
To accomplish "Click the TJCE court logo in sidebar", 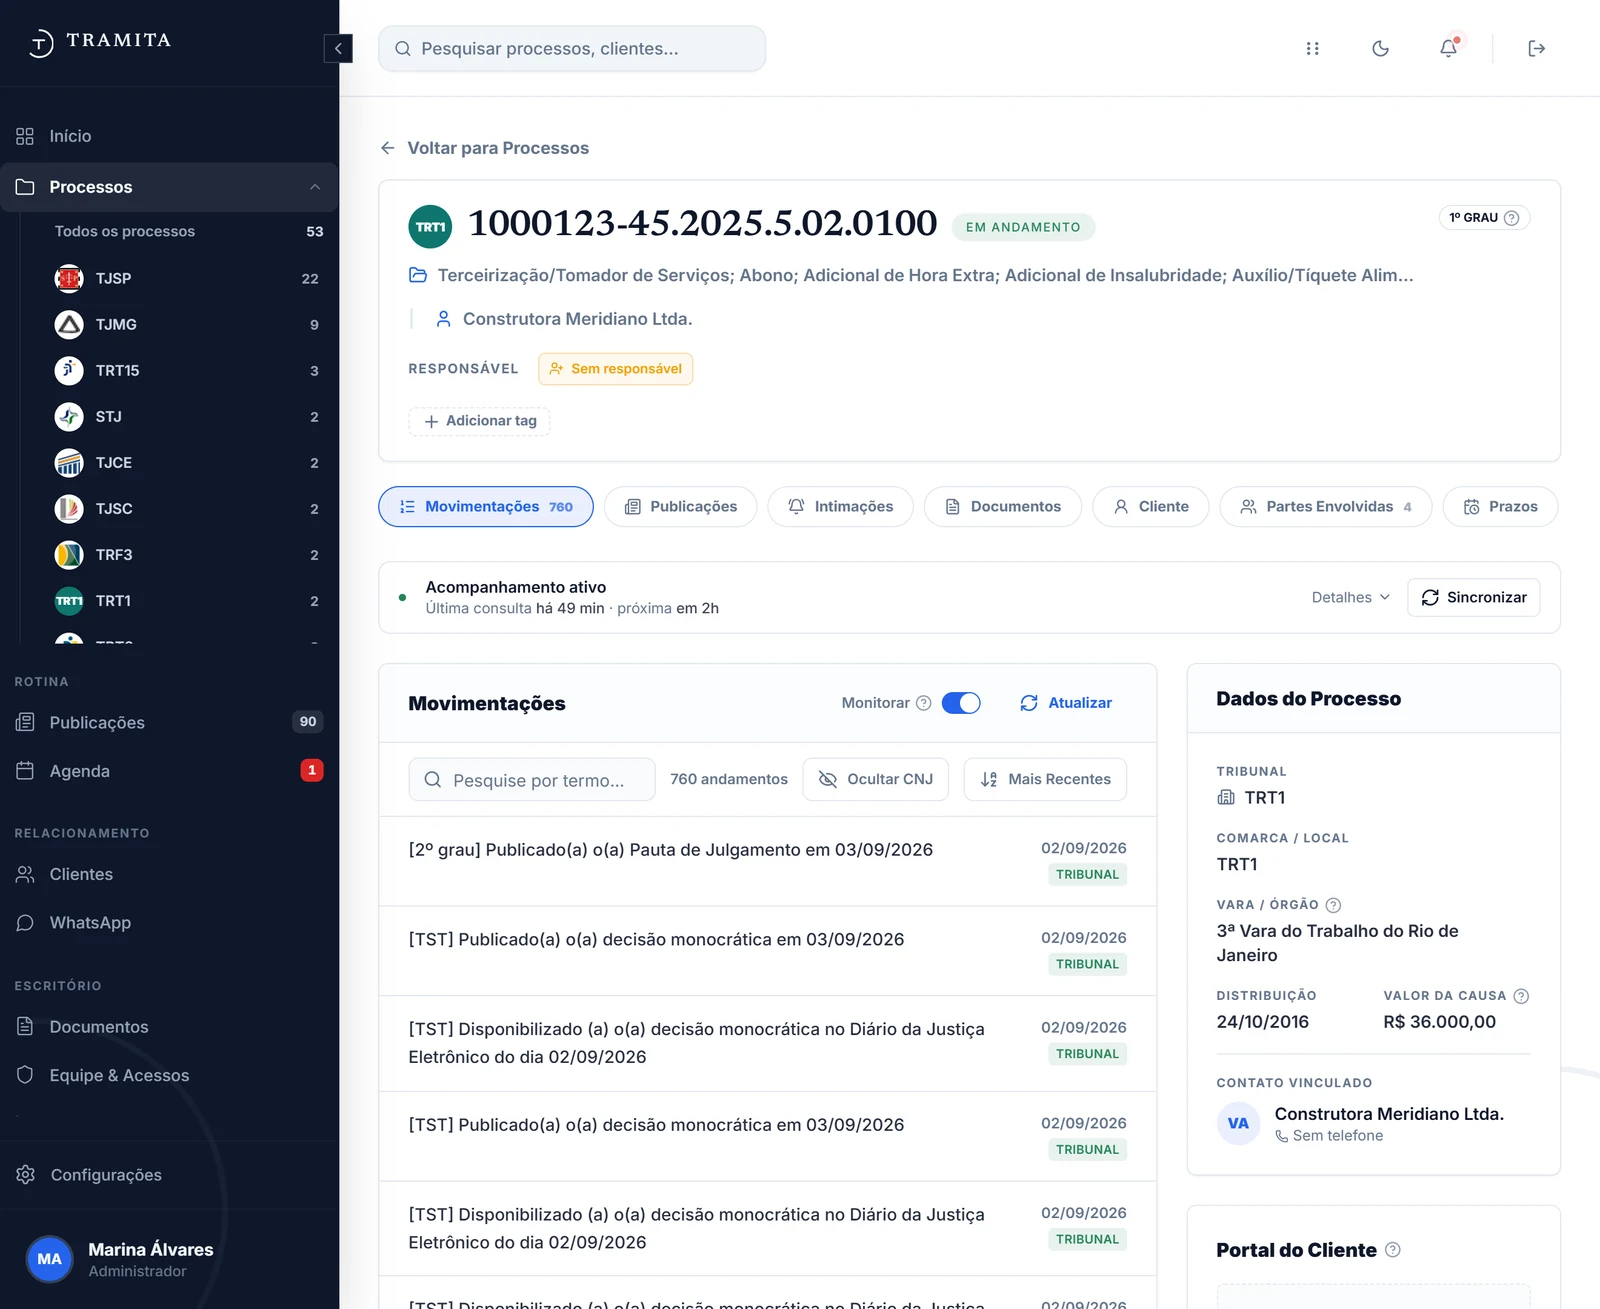I will coord(69,462).
